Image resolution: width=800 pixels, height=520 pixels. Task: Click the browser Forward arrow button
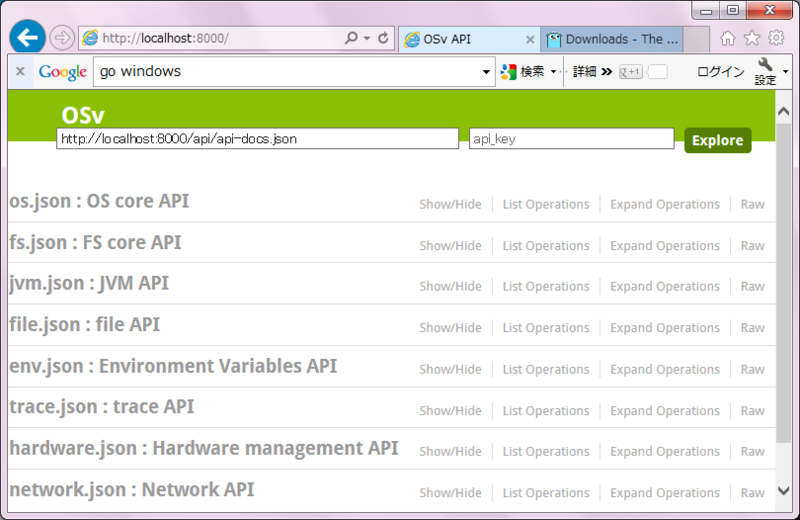pos(62,38)
